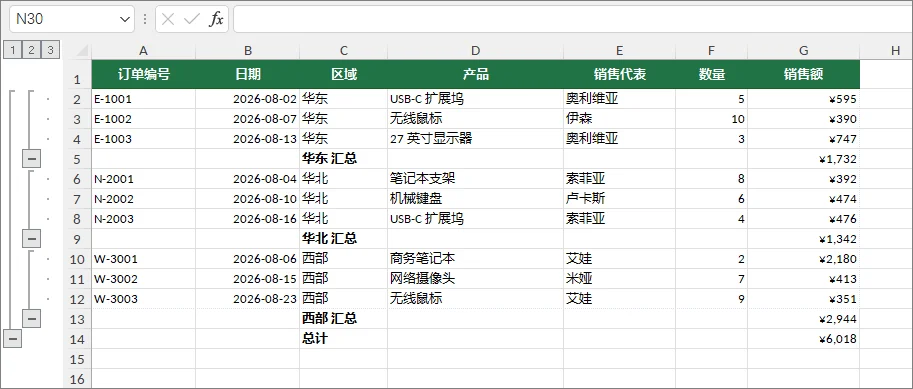This screenshot has width=913, height=389.
Task: Select product cell 机械键盘
Action: click(475, 199)
